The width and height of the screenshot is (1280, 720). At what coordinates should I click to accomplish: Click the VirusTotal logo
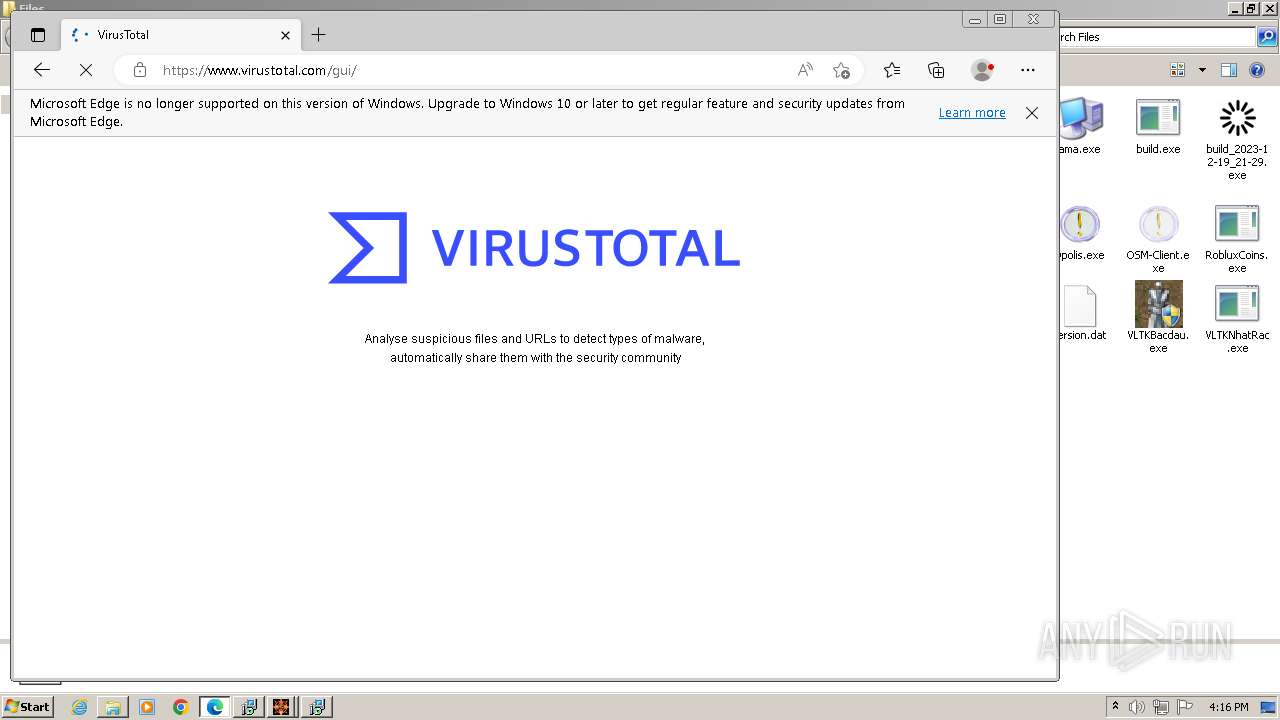click(x=534, y=247)
